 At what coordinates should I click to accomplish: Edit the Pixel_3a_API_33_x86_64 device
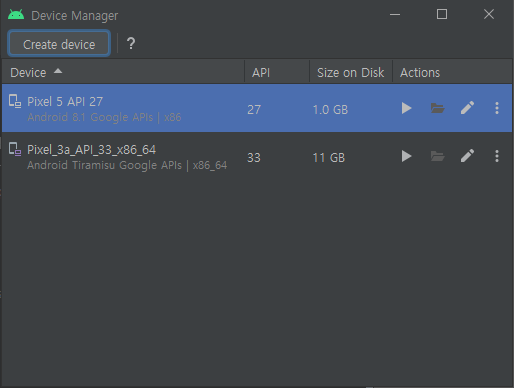[x=467, y=156]
